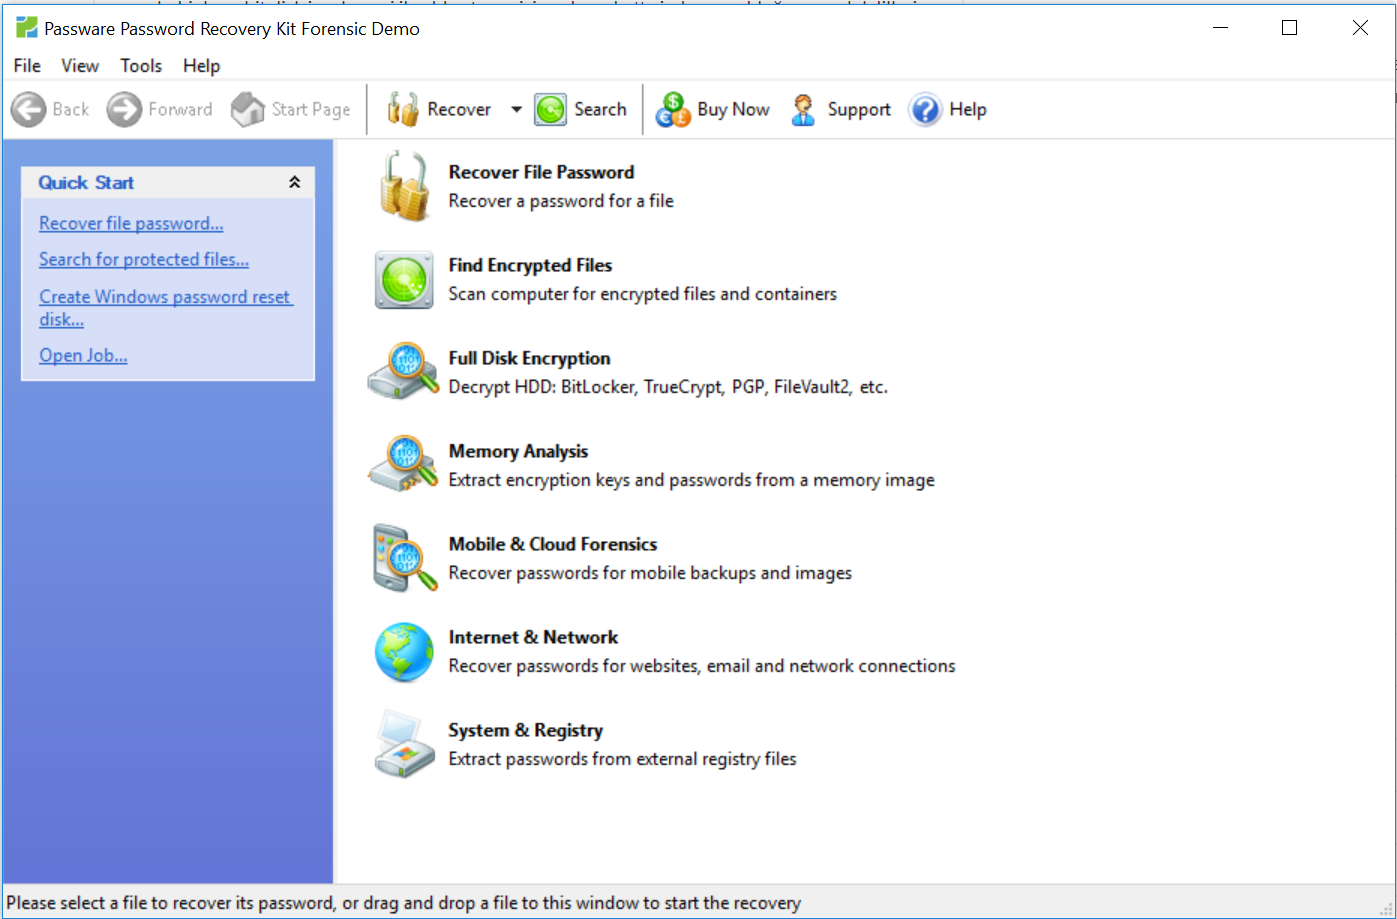Click the Start Page toolbar label
This screenshot has height=919, width=1397.
[311, 109]
